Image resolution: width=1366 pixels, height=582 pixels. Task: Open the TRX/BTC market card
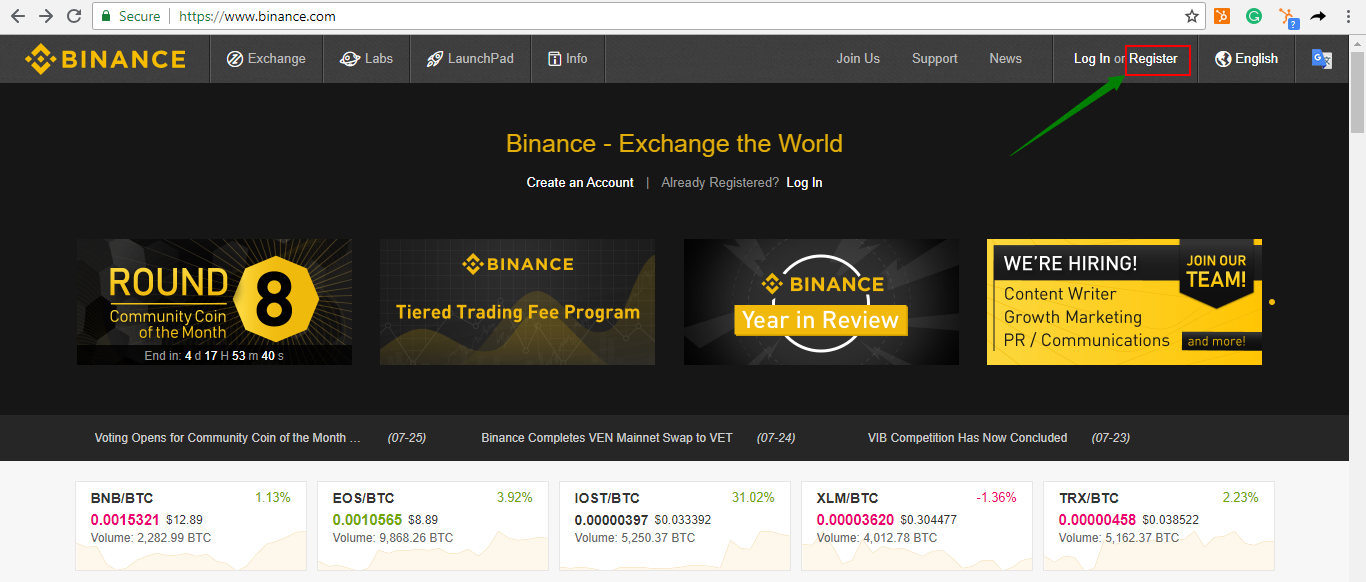1159,526
